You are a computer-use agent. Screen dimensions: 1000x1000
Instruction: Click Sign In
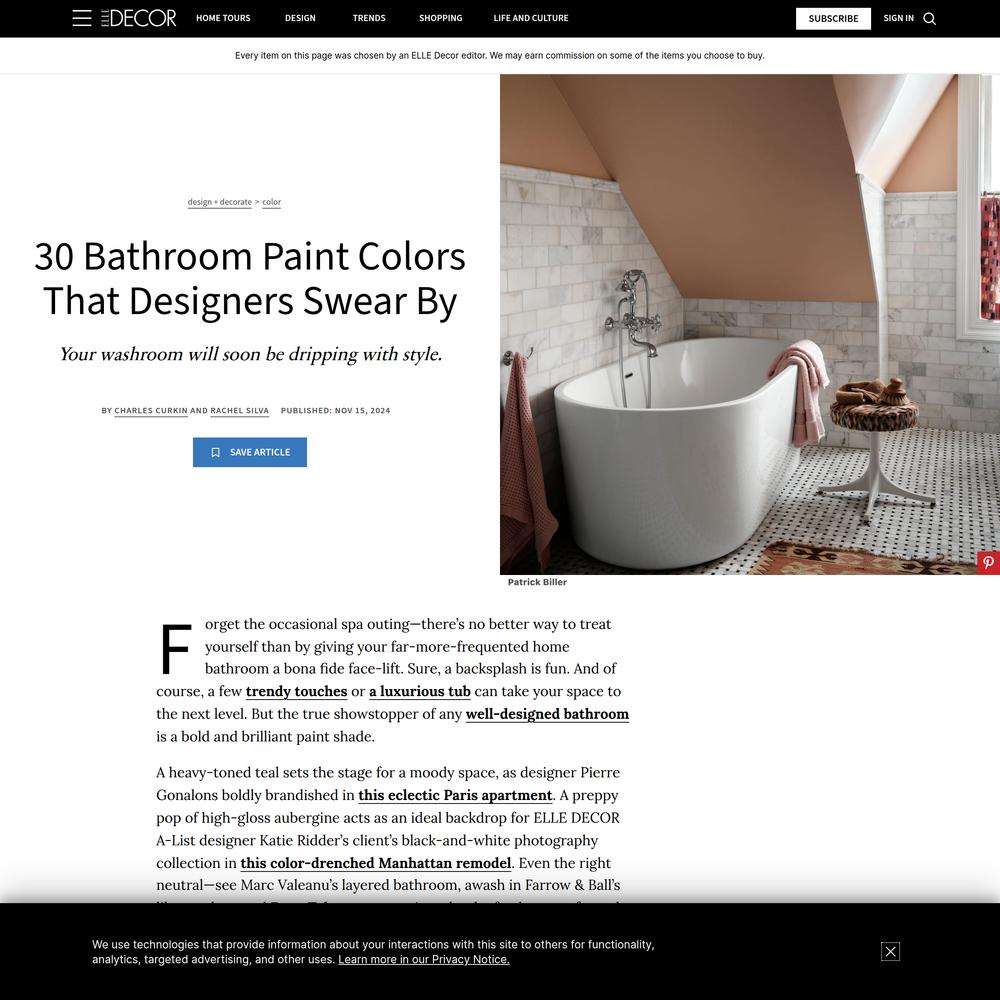(898, 18)
